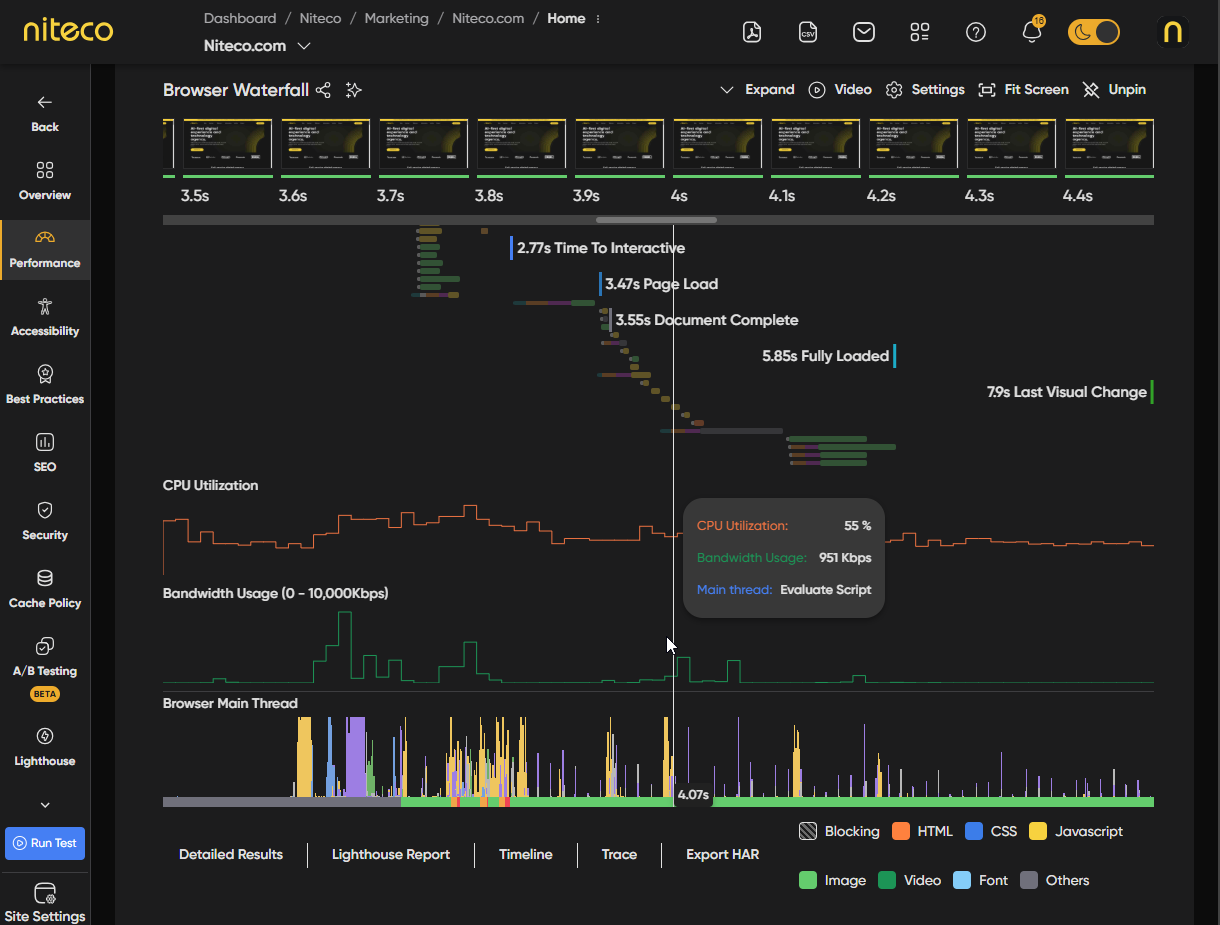
Task: Open the apps grid icon in header
Action: point(920,32)
